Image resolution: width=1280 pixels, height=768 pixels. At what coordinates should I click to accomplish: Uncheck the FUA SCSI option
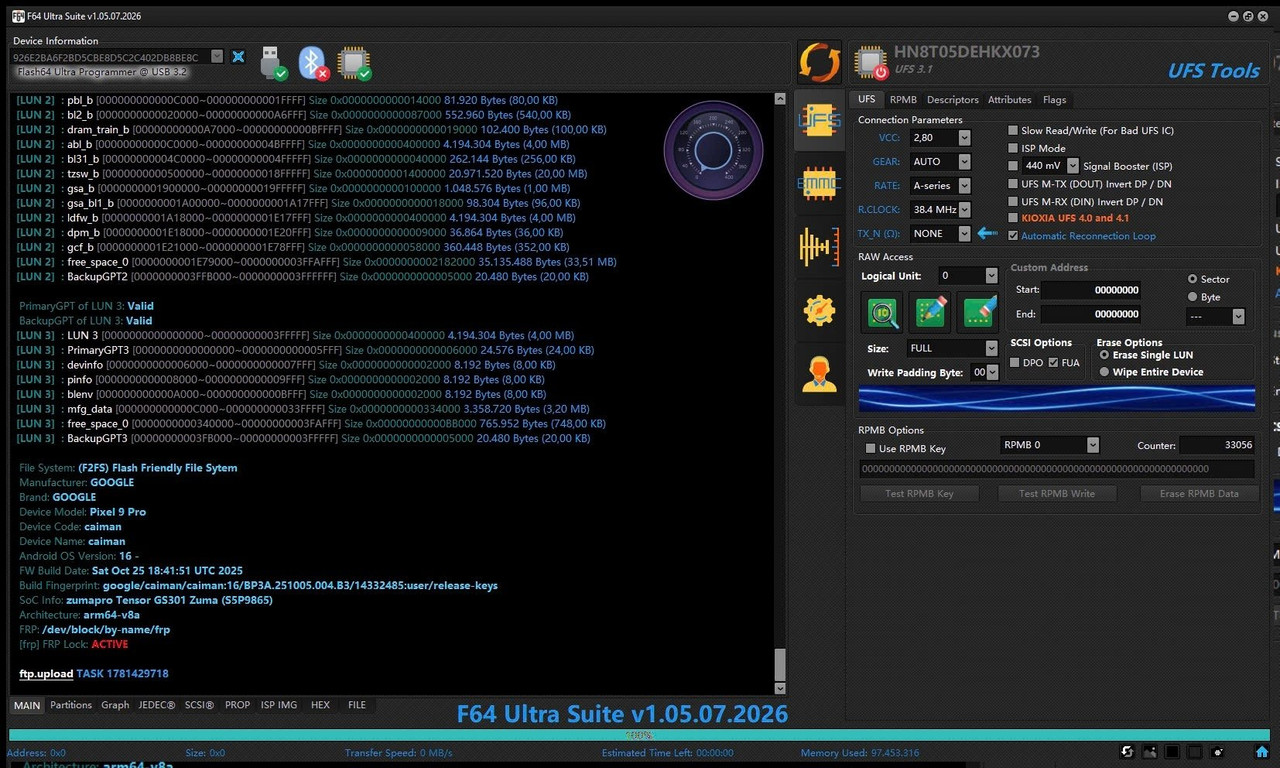[1053, 363]
